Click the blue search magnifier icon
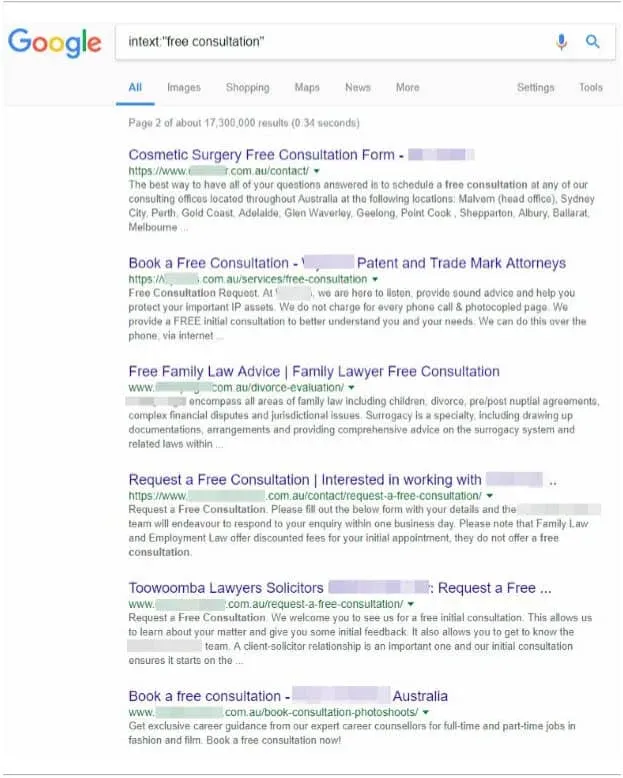Viewport: 623px width, 778px height. point(593,41)
